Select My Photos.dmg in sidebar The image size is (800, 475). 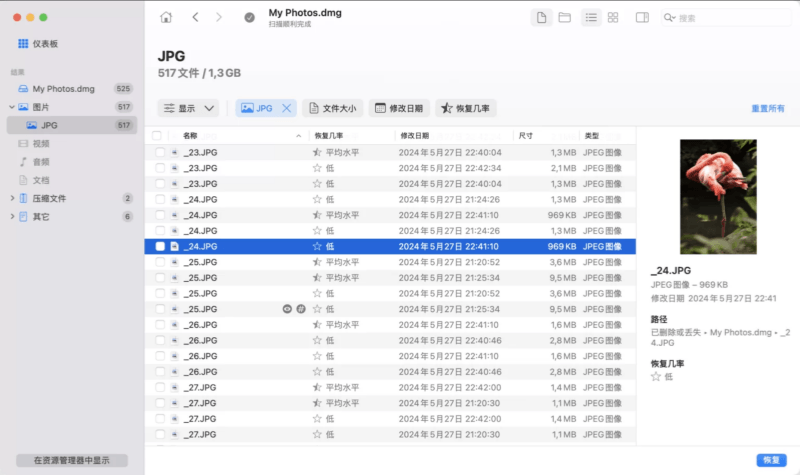tap(72, 89)
